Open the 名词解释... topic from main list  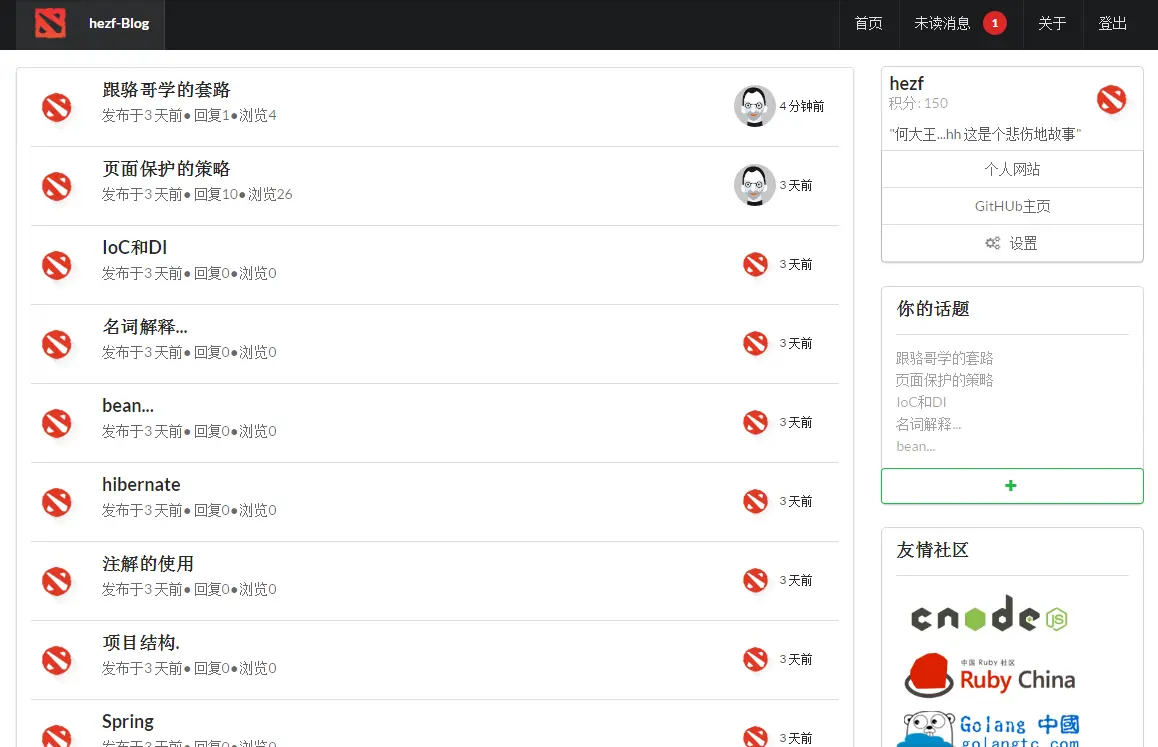tap(145, 327)
